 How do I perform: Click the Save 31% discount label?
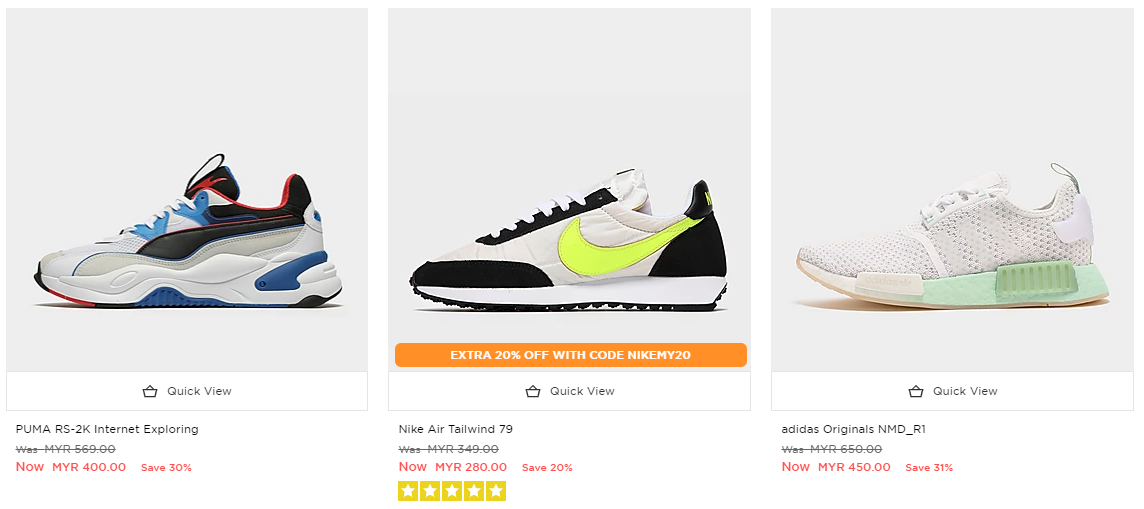pos(929,468)
